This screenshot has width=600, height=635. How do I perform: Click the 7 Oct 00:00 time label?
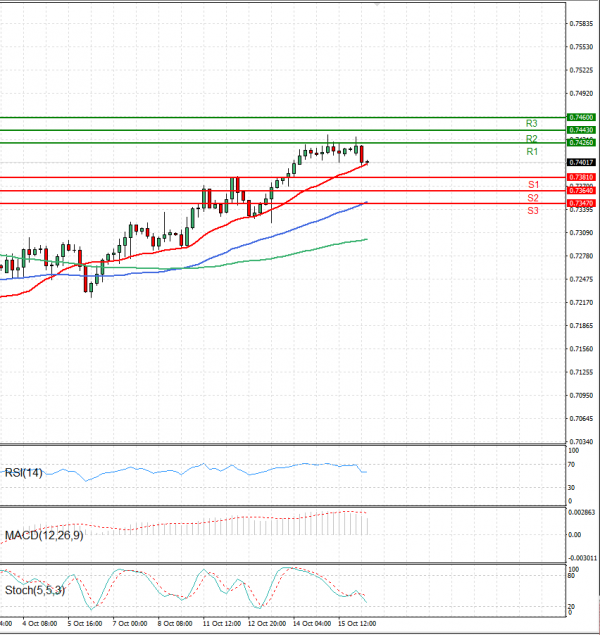130,624
